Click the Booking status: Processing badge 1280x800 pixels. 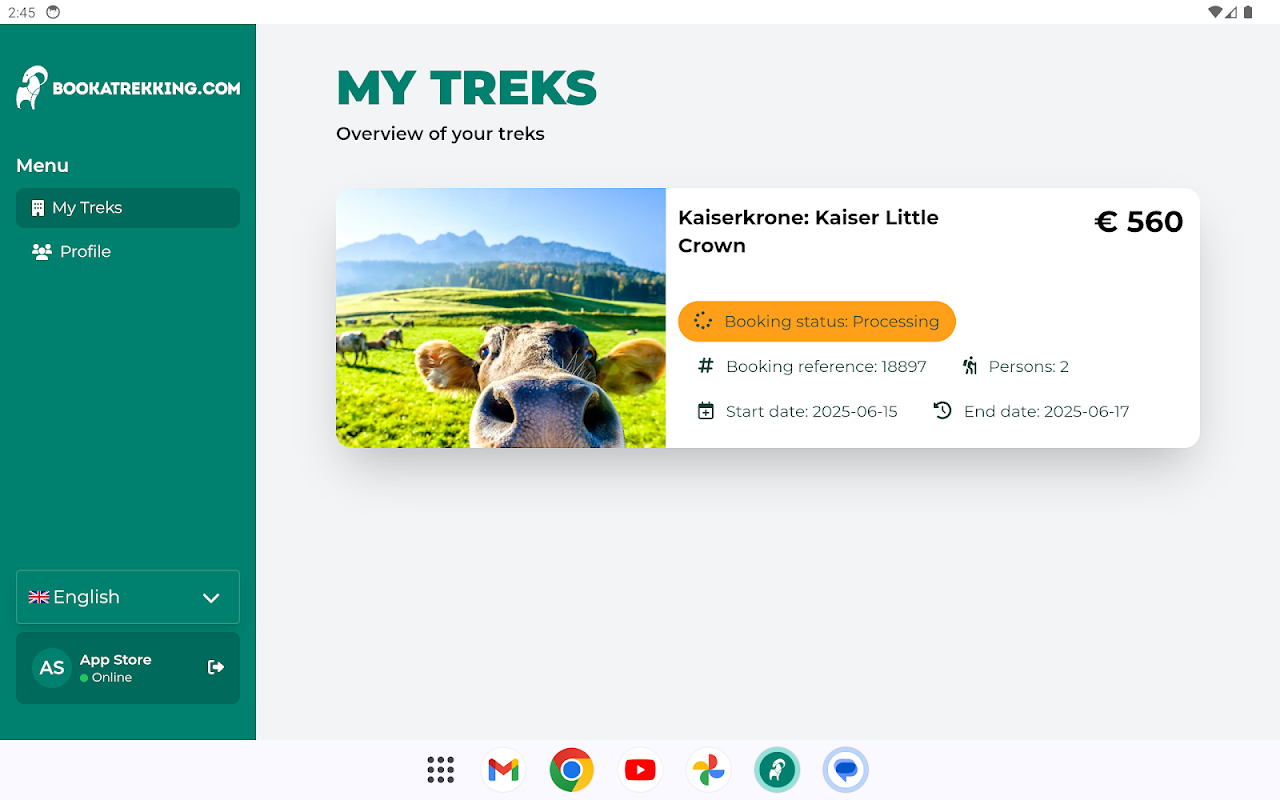click(817, 321)
